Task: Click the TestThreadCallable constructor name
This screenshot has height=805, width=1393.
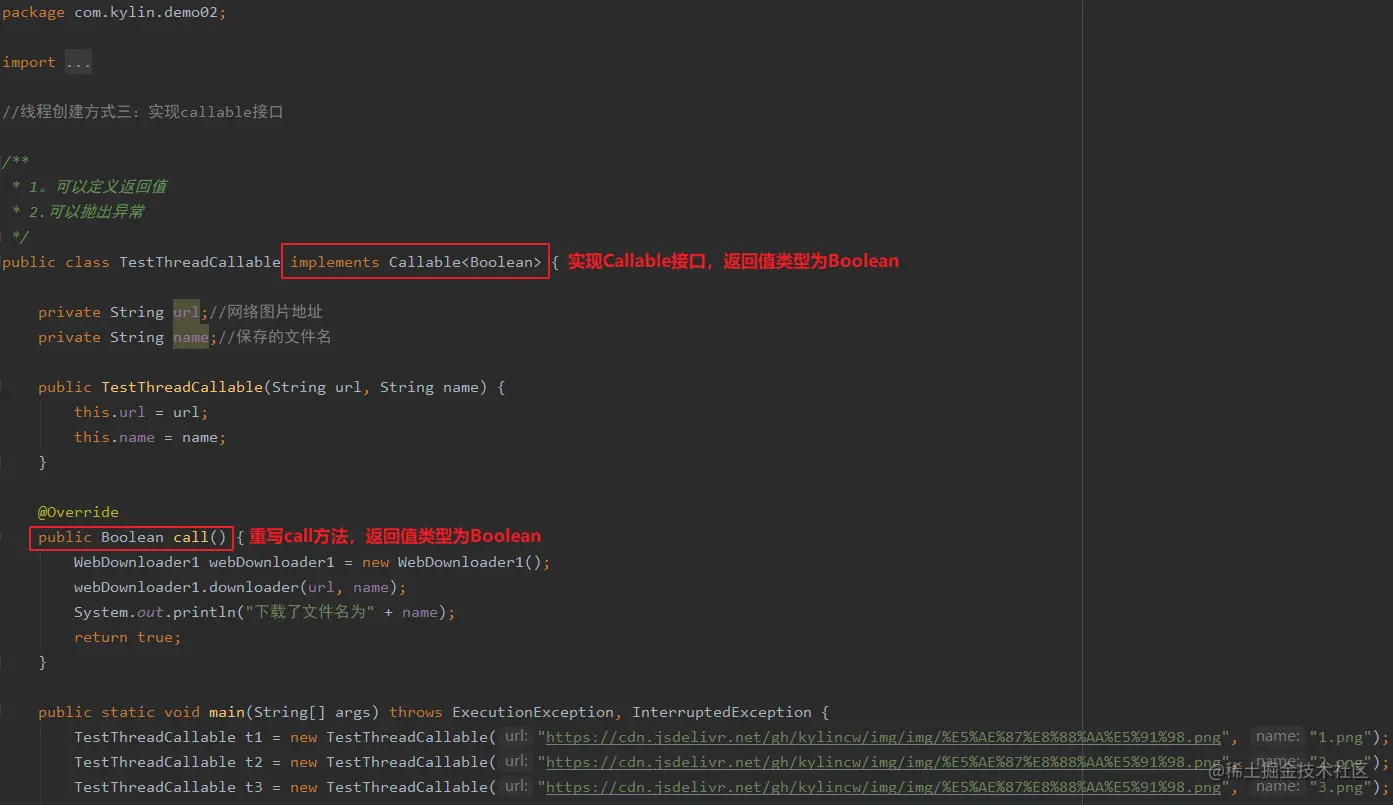Action: coord(182,387)
